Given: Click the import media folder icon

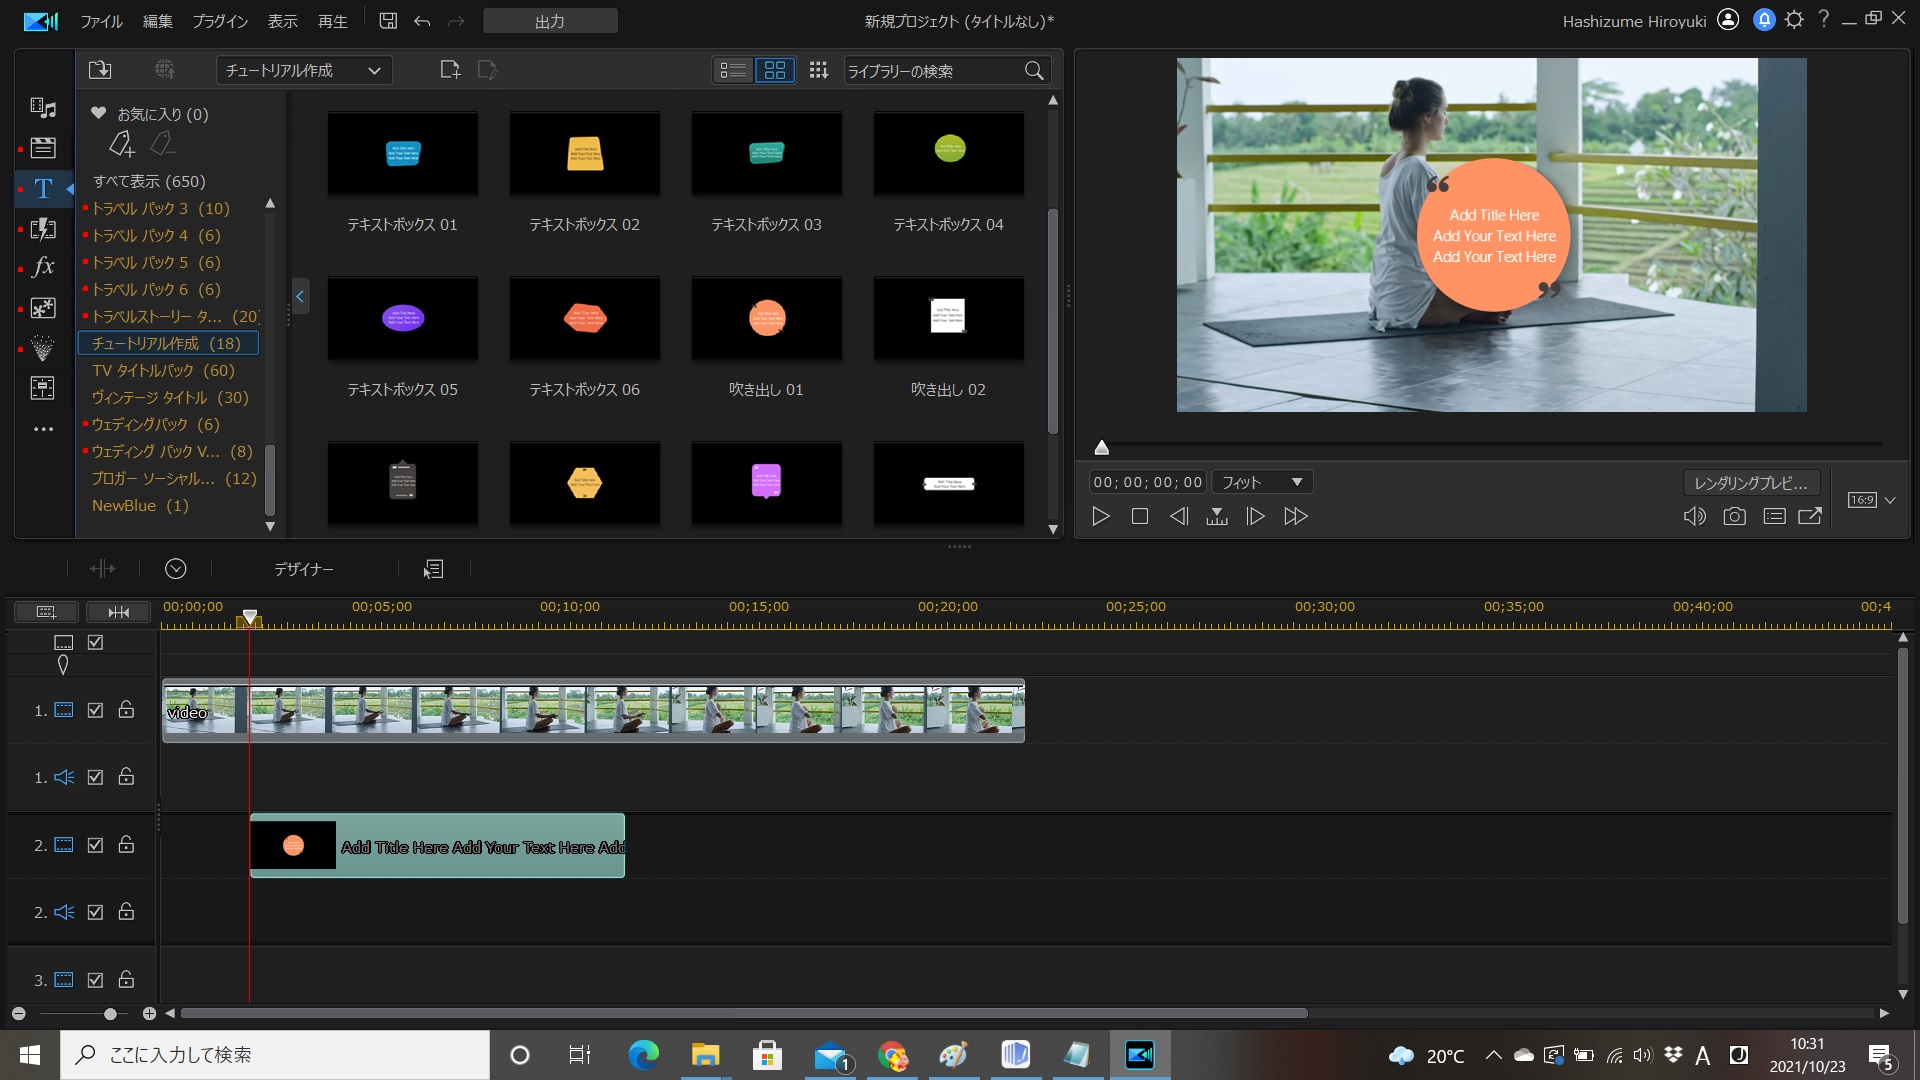Looking at the screenshot, I should coord(100,70).
